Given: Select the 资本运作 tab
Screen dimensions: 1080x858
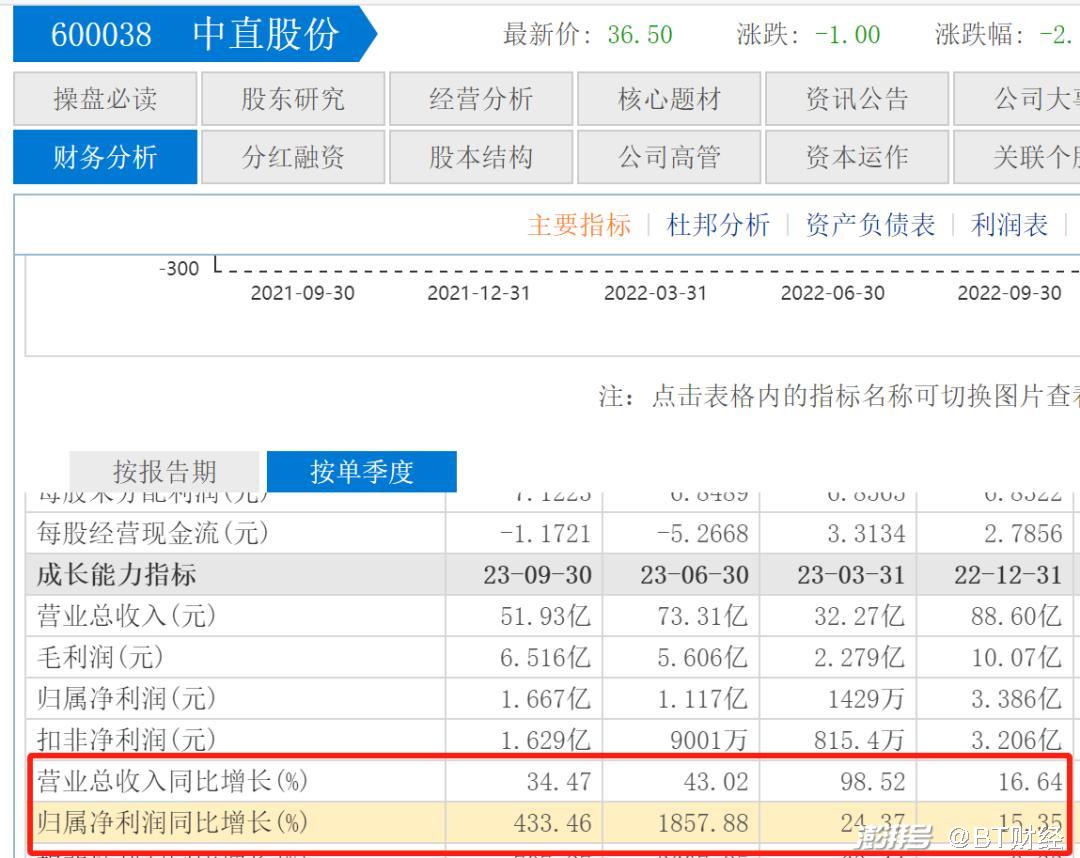Looking at the screenshot, I should coord(857,158).
